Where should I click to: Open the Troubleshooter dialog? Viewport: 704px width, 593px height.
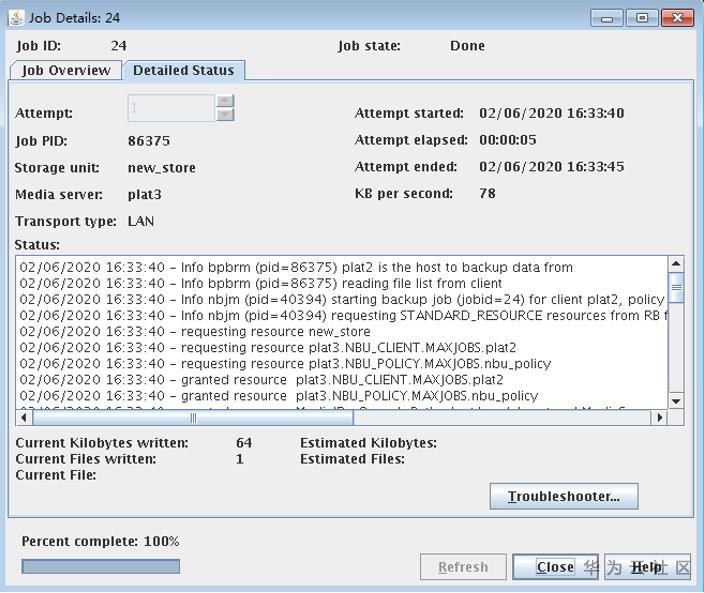click(x=564, y=496)
